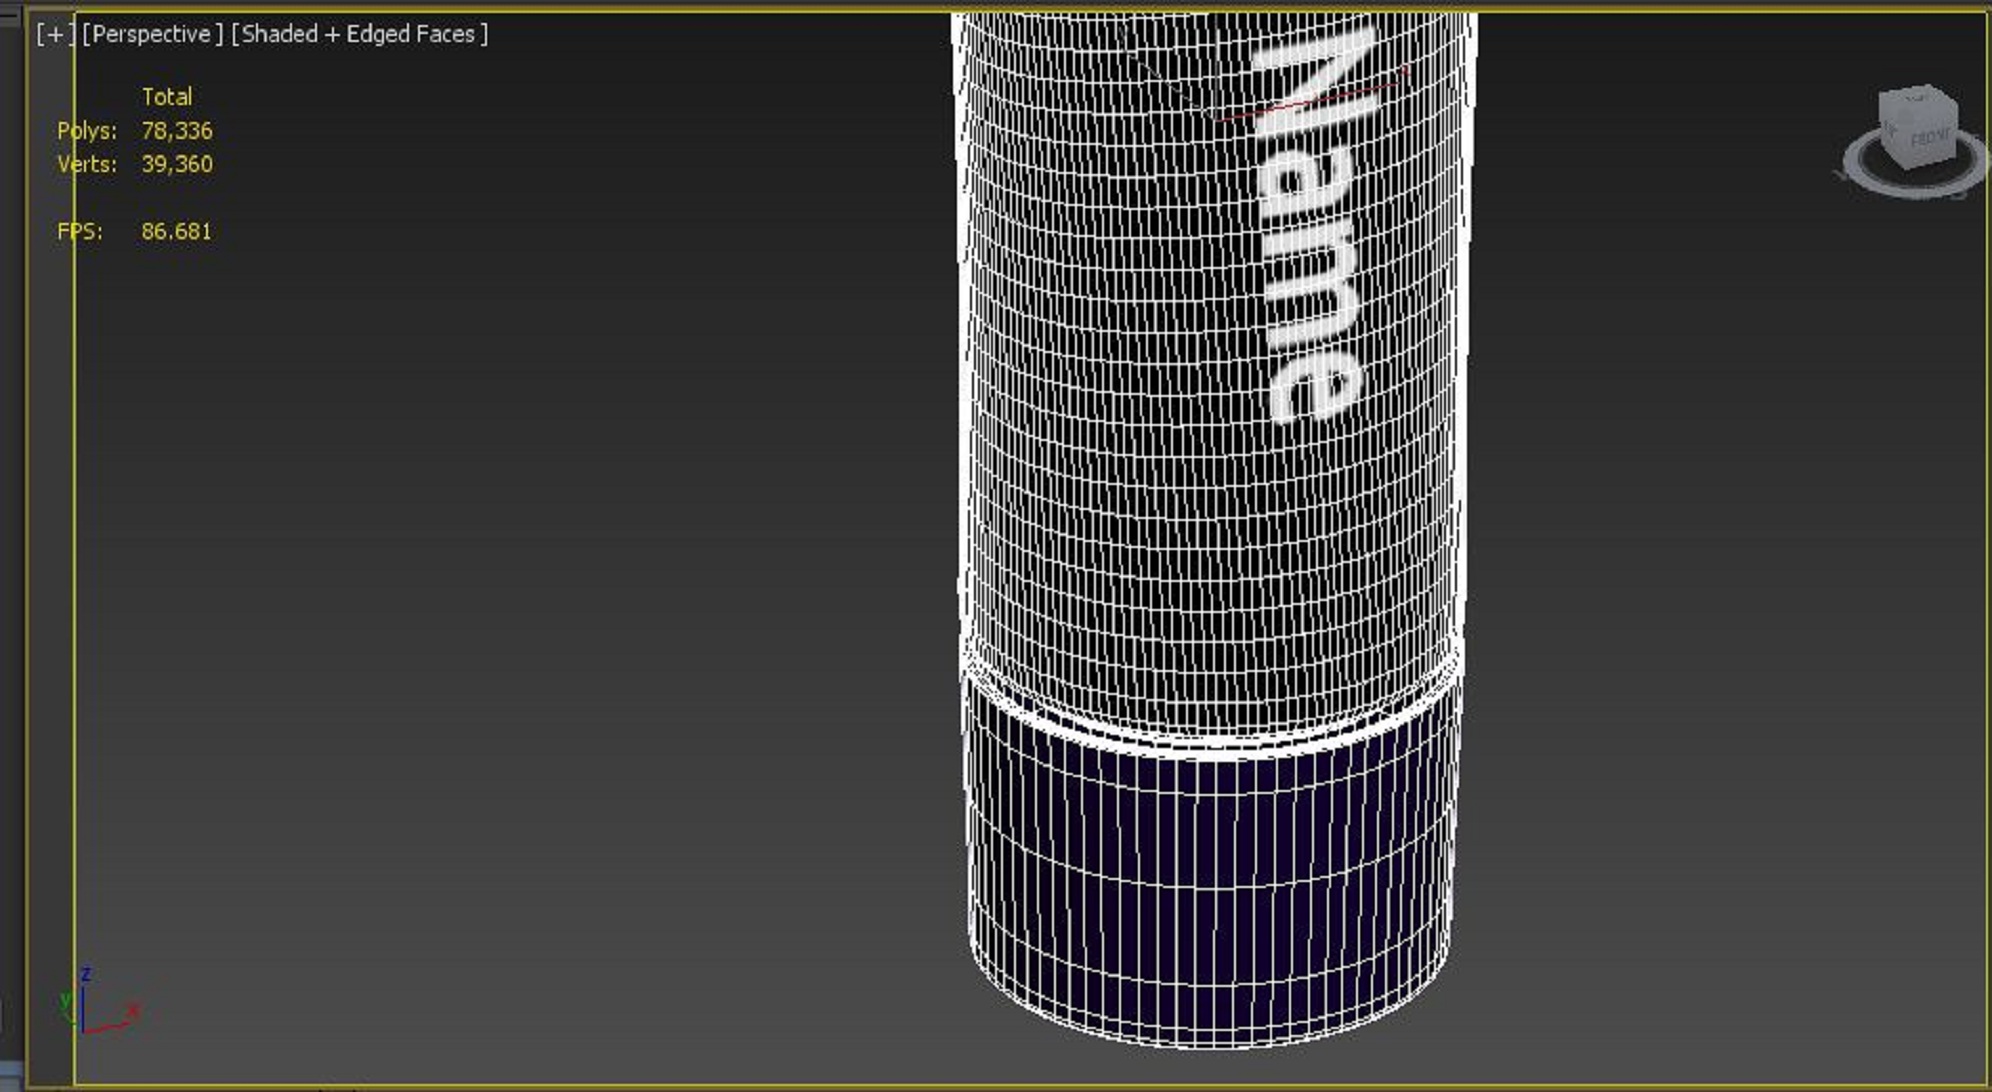Click the top face of the ViewCube
The image size is (1992, 1092).
pyautogui.click(x=1916, y=99)
